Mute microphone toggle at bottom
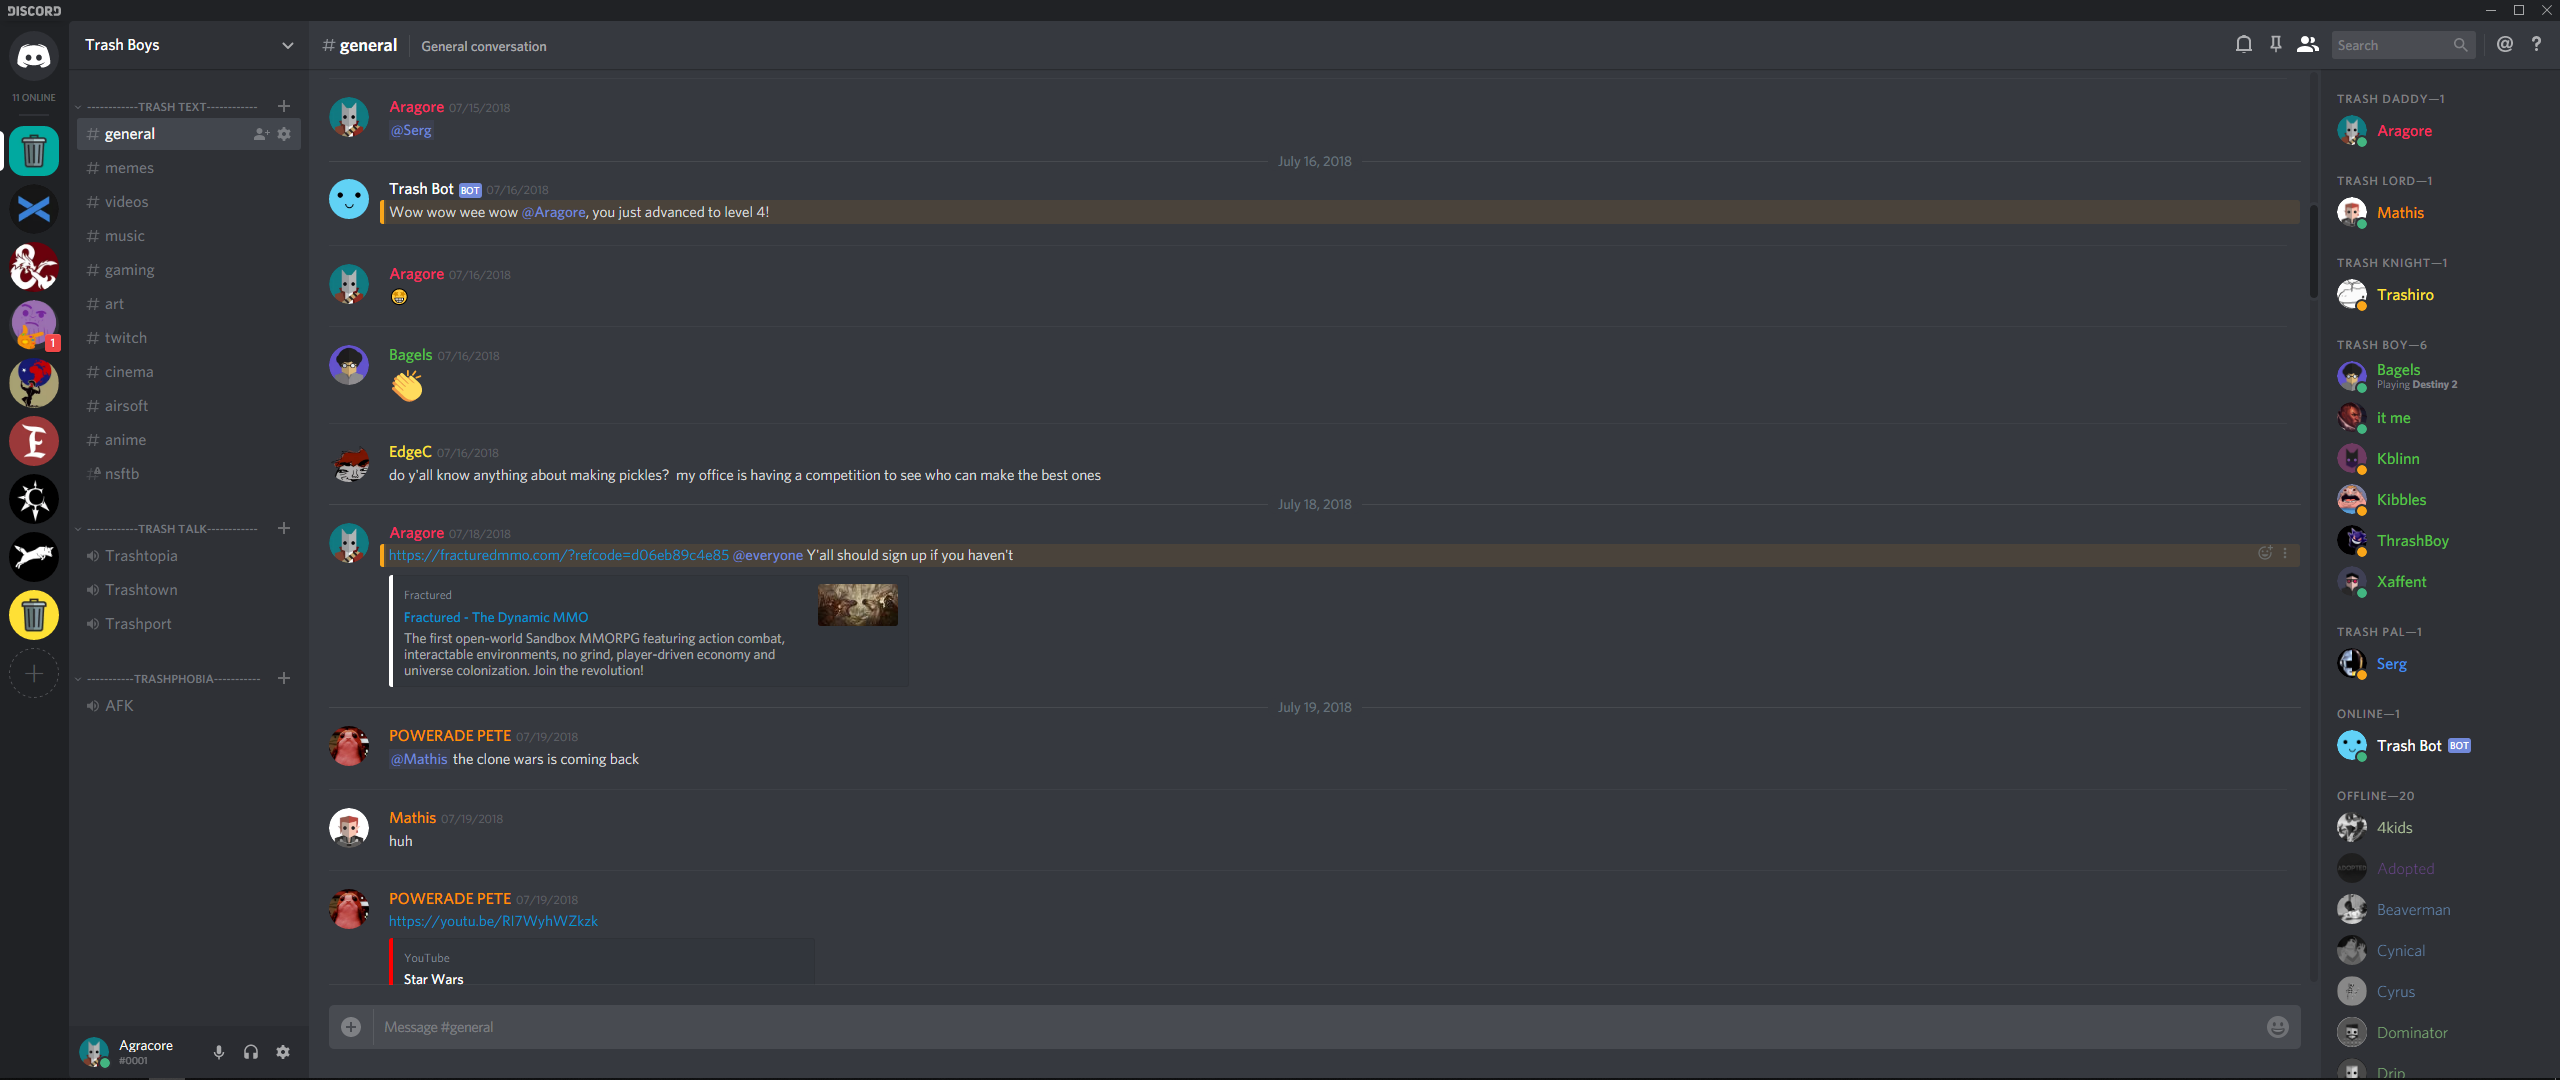Viewport: 2560px width, 1080px height. 219,1052
